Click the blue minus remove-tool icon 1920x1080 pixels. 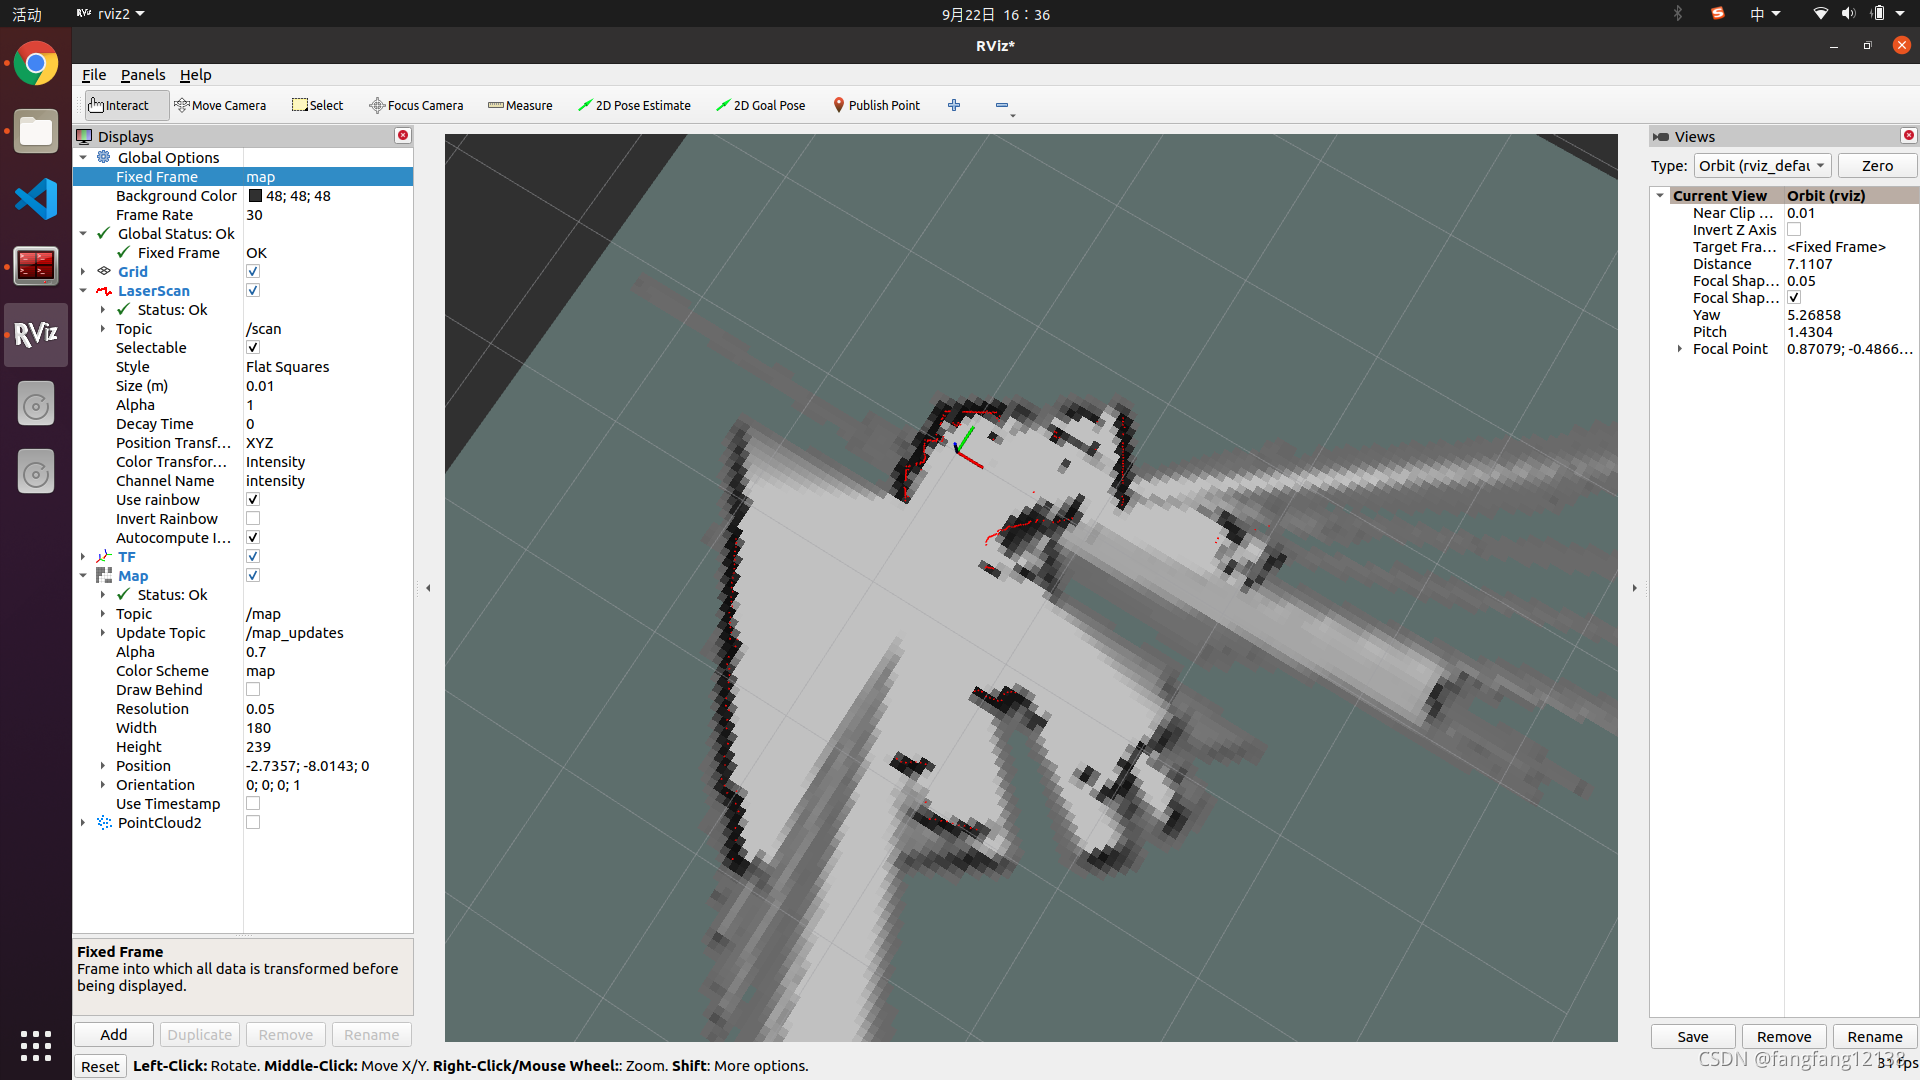[x=1002, y=105]
